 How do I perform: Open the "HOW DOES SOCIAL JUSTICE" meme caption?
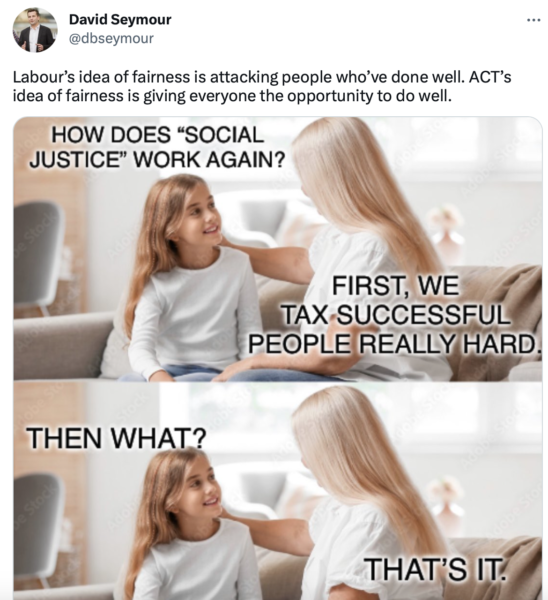157,147
